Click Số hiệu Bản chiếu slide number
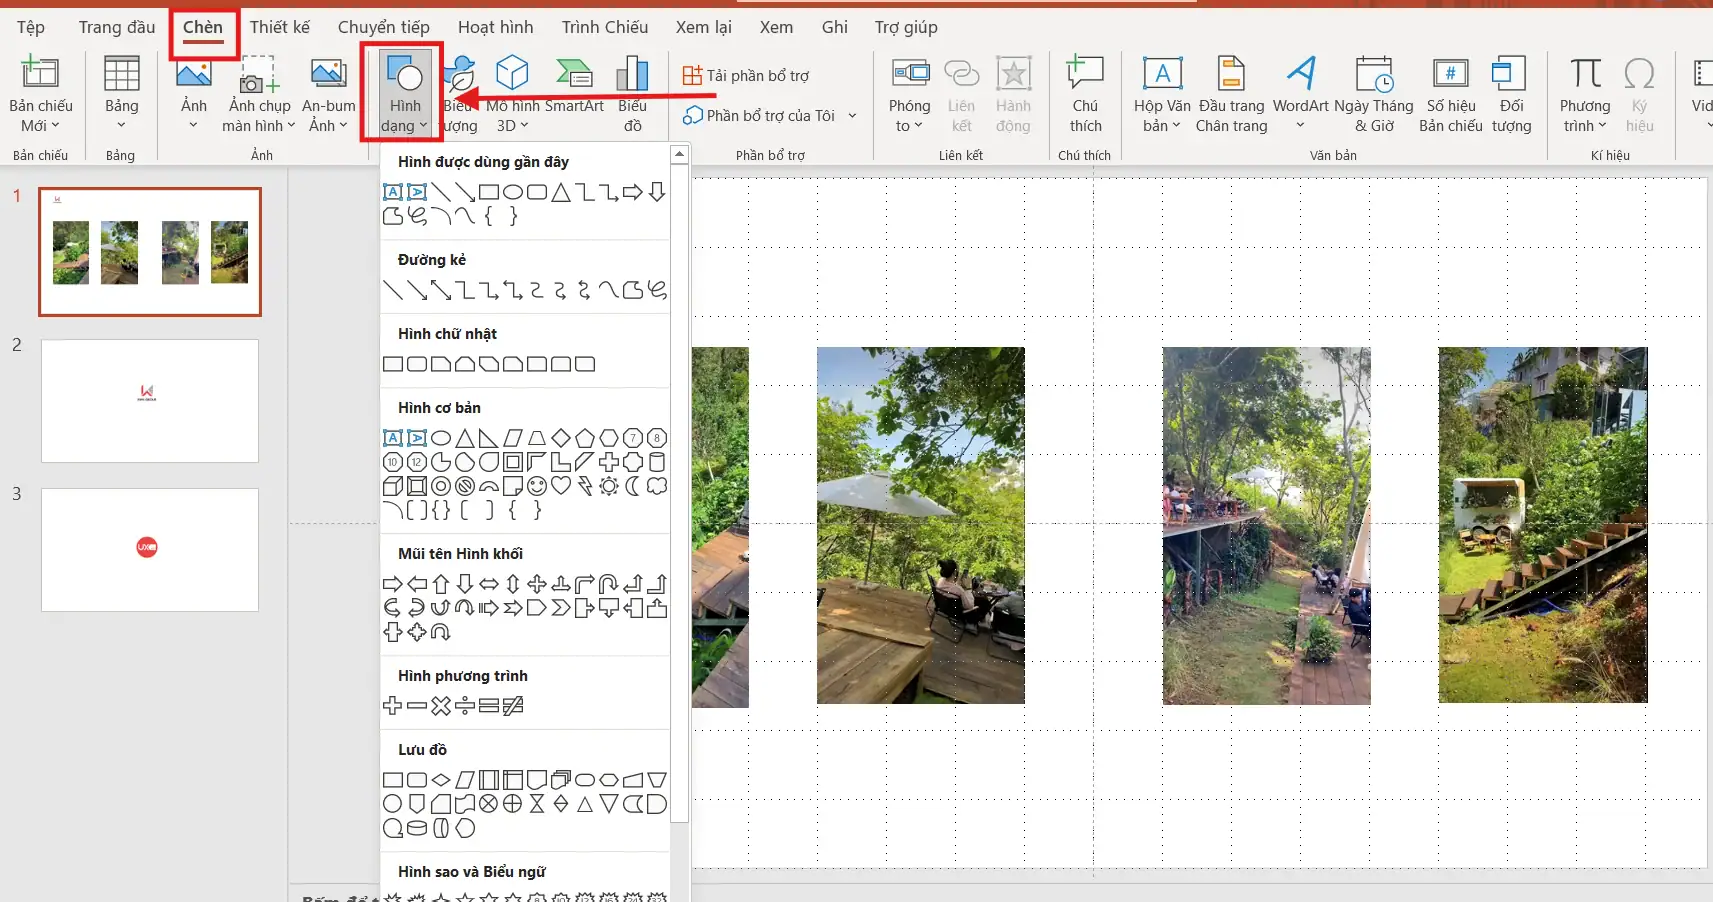The height and width of the screenshot is (902, 1713). click(x=1450, y=94)
